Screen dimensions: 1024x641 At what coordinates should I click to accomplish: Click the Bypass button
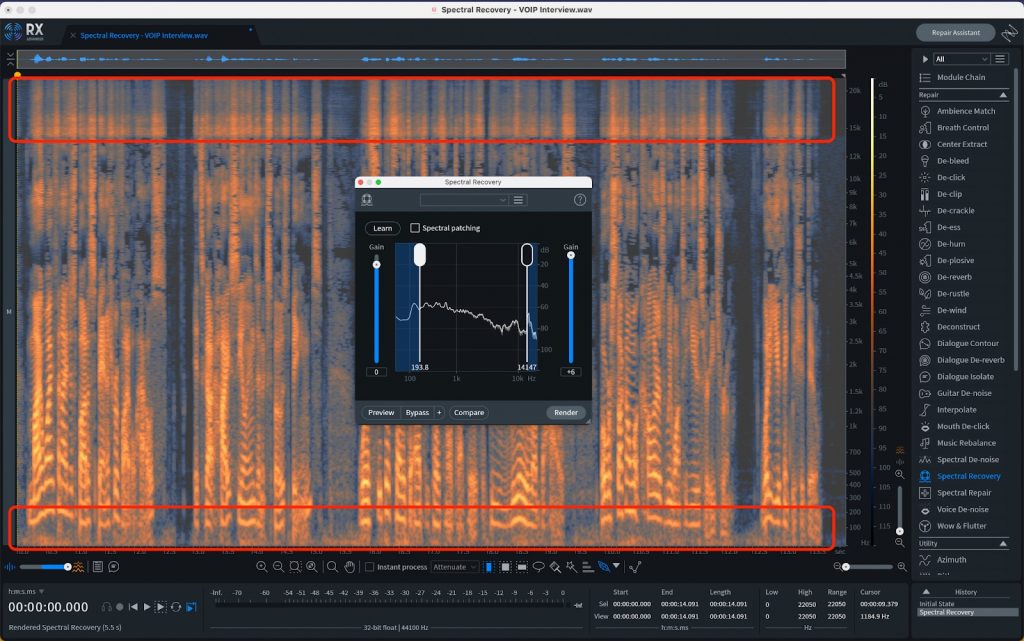[417, 413]
